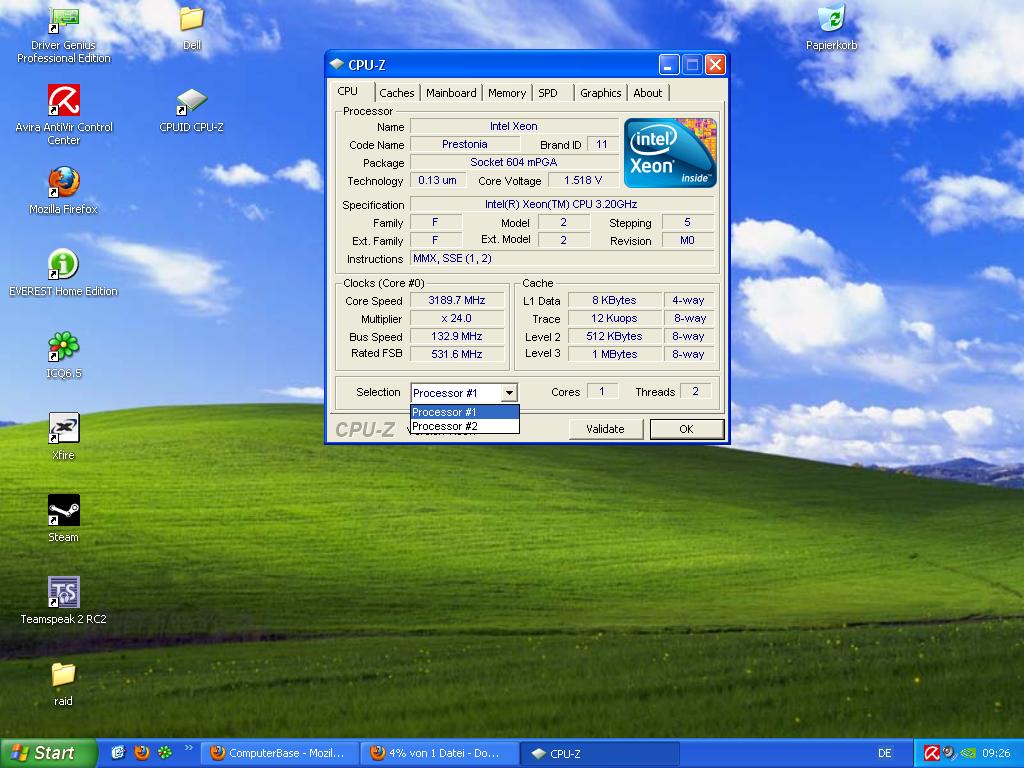Open Teamspeak 2 RC2 shortcut

pos(63,600)
